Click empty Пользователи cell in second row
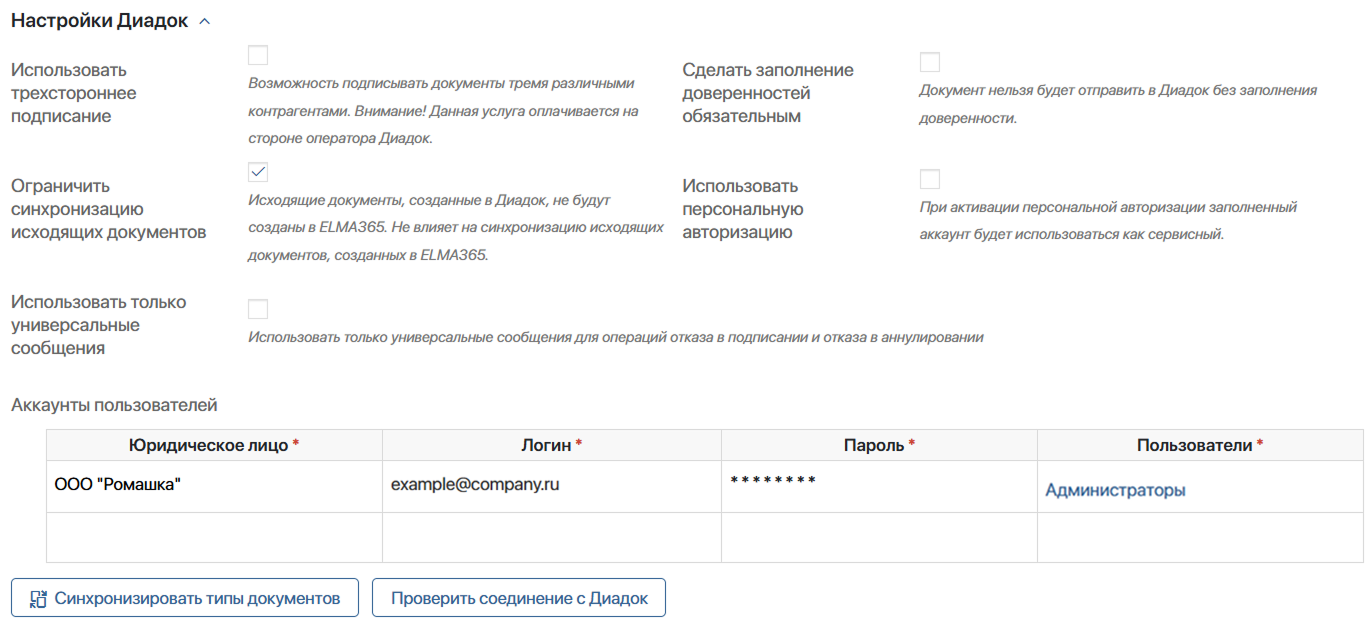The width and height of the screenshot is (1368, 623). 1200,538
